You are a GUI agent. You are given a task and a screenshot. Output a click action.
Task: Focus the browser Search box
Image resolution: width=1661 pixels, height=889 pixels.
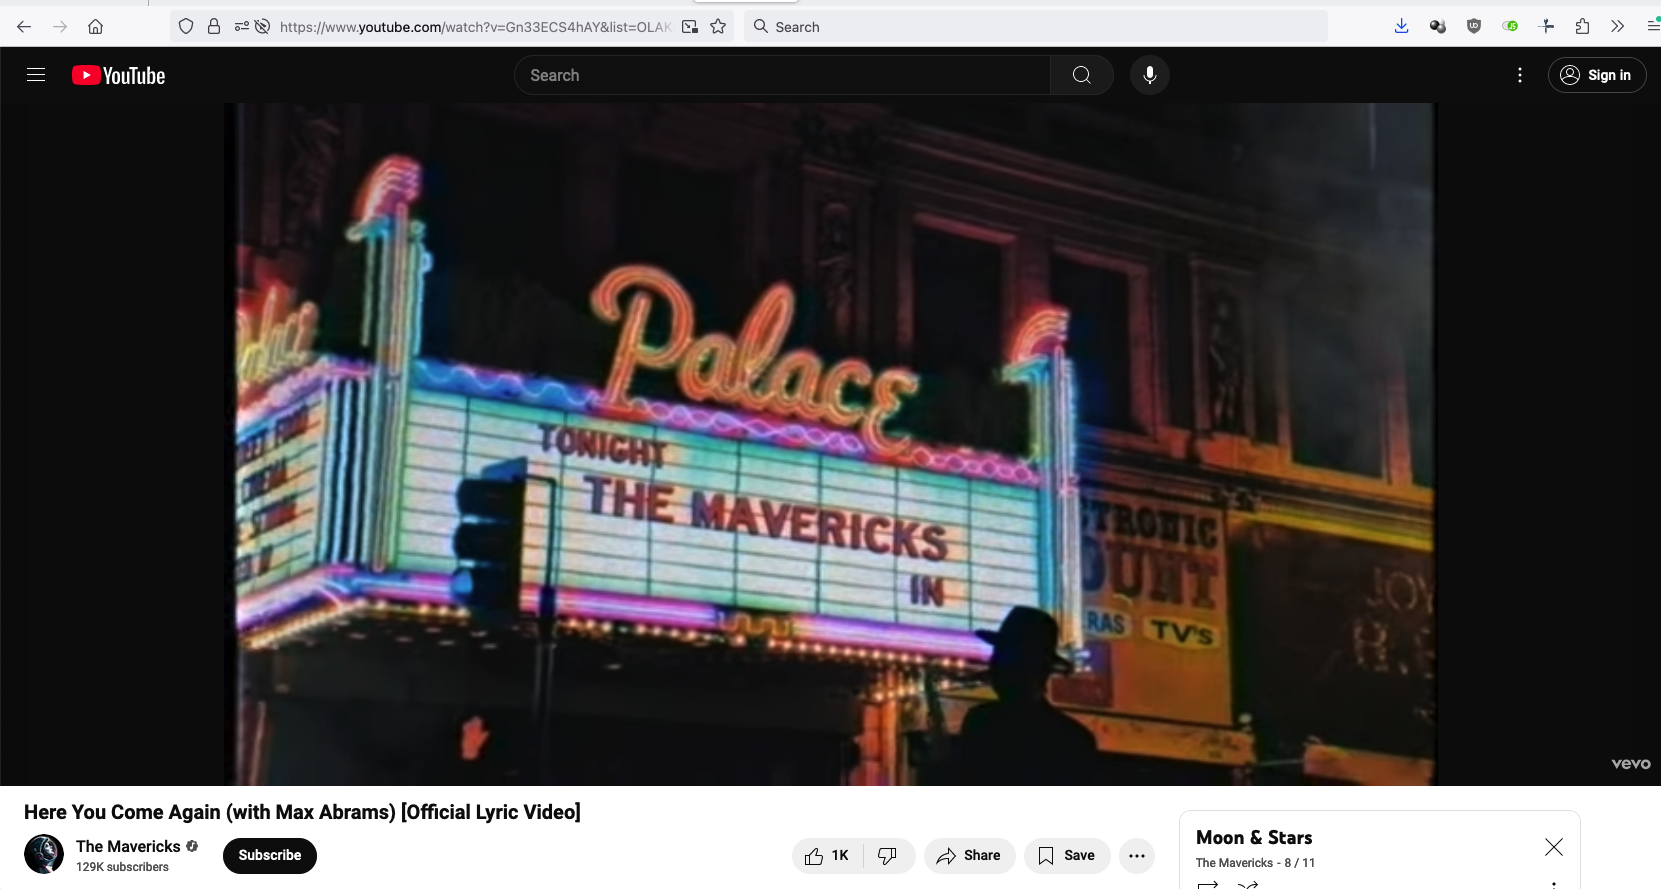[1036, 27]
